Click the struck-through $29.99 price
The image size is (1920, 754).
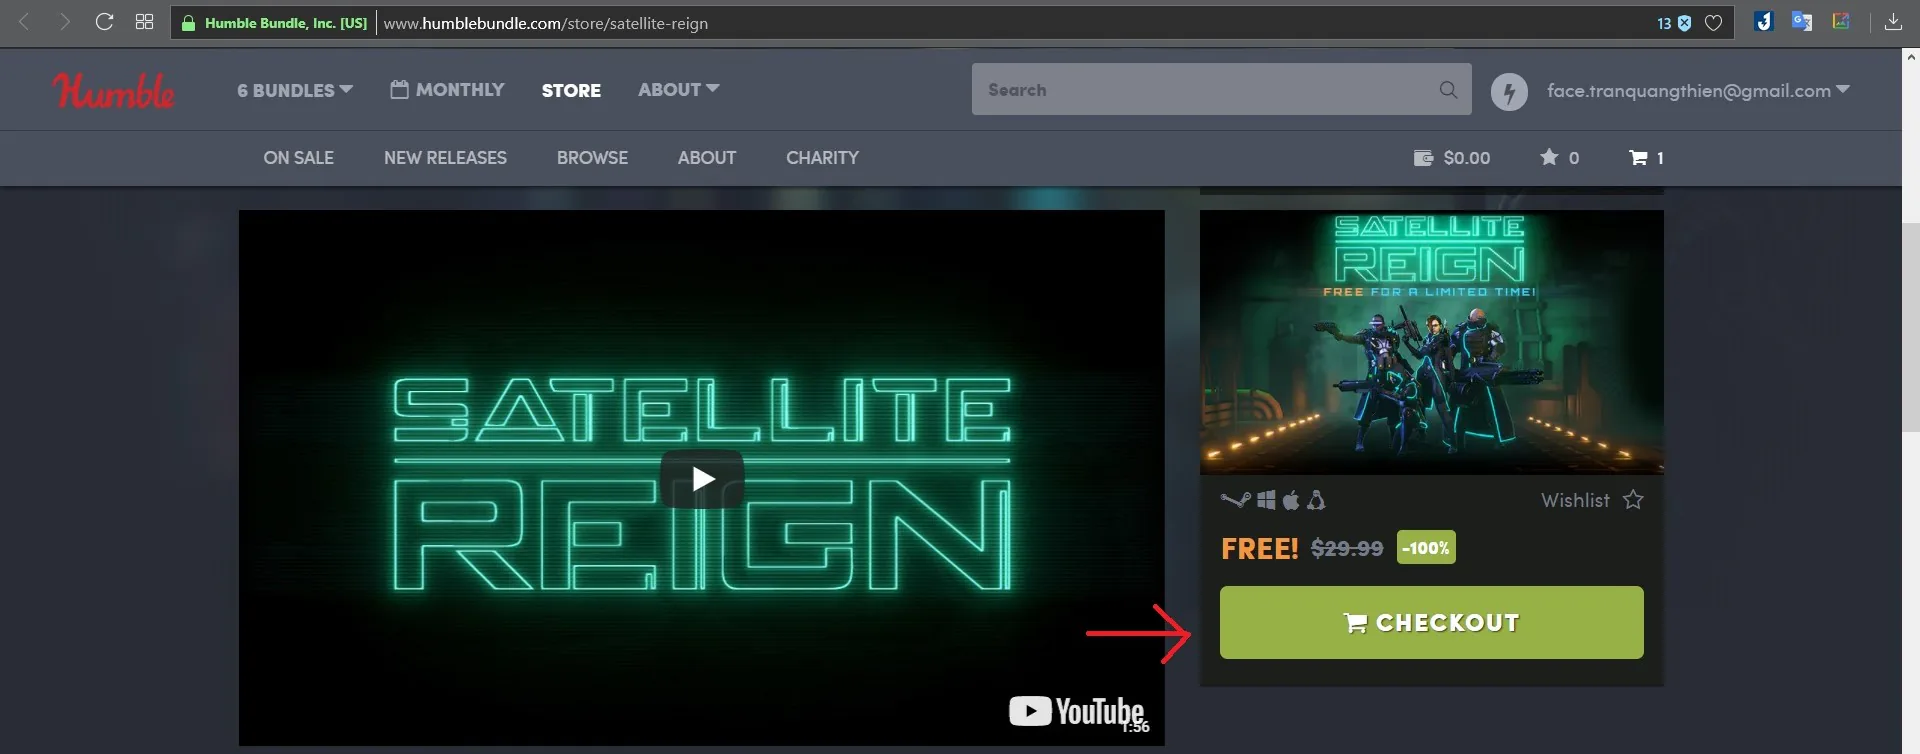(1347, 549)
